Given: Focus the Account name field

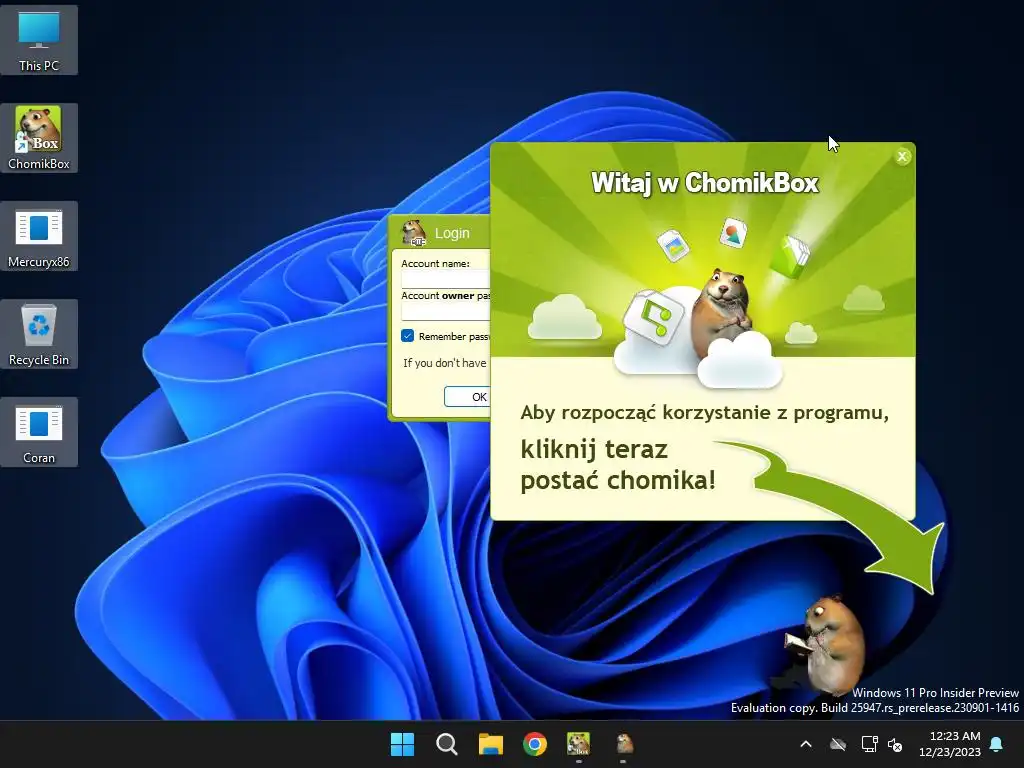Looking at the screenshot, I should (x=445, y=279).
